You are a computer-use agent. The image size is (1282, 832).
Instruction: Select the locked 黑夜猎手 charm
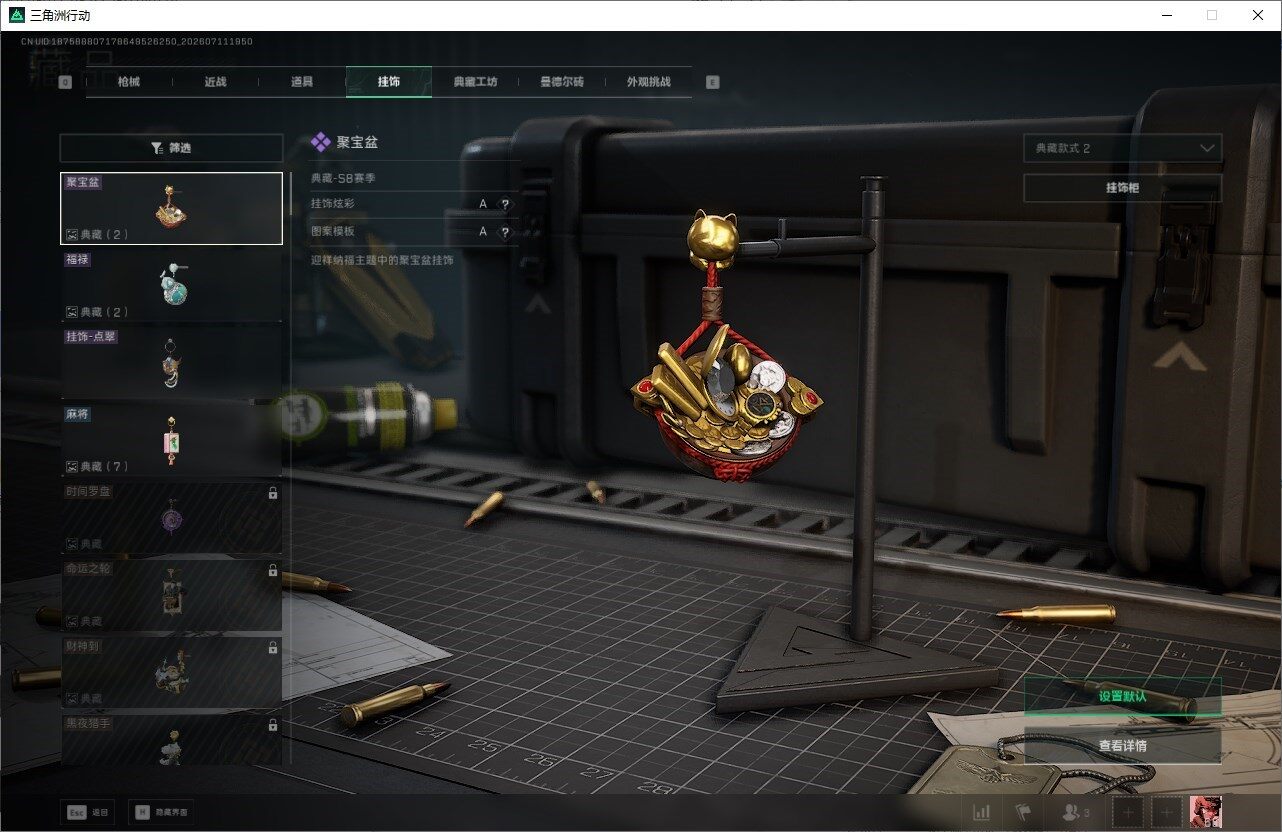(171, 740)
